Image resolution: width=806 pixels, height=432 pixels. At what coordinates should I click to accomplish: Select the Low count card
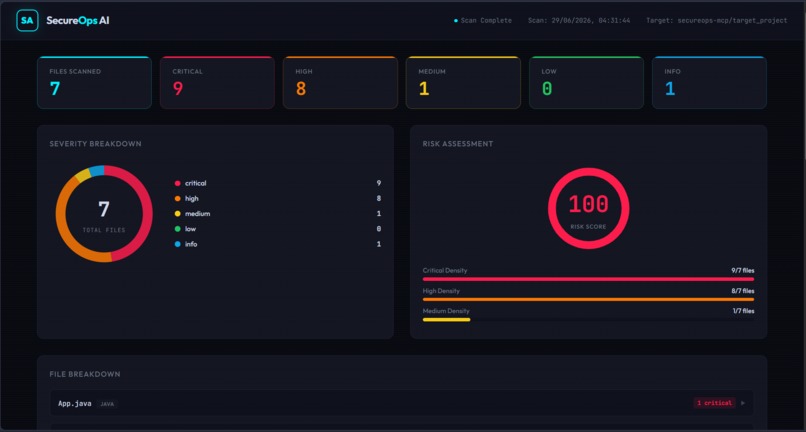[x=587, y=83]
